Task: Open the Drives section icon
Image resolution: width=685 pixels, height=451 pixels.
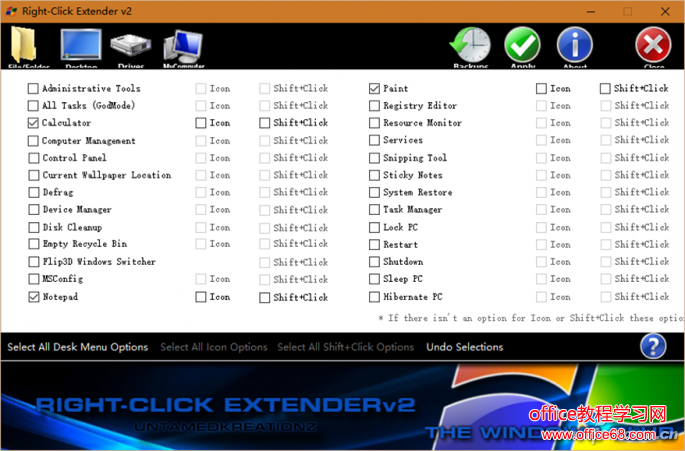Action: click(x=131, y=46)
